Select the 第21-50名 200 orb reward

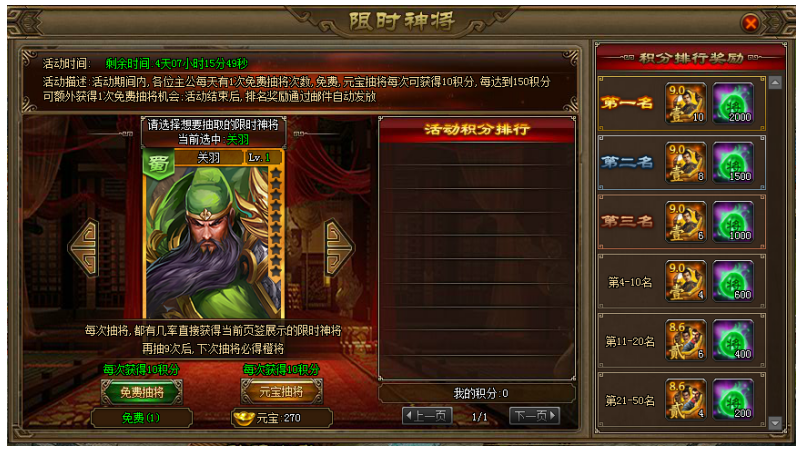pos(733,399)
